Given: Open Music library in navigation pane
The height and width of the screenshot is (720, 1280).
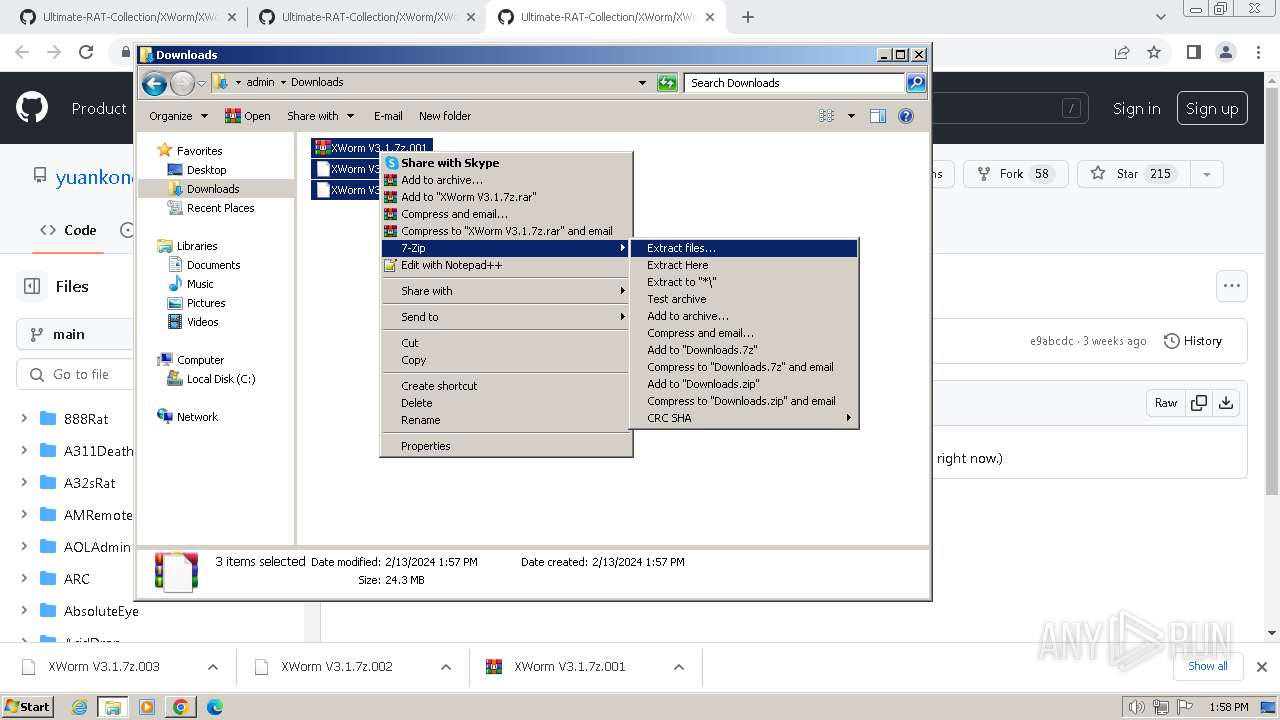Looking at the screenshot, I should (200, 284).
